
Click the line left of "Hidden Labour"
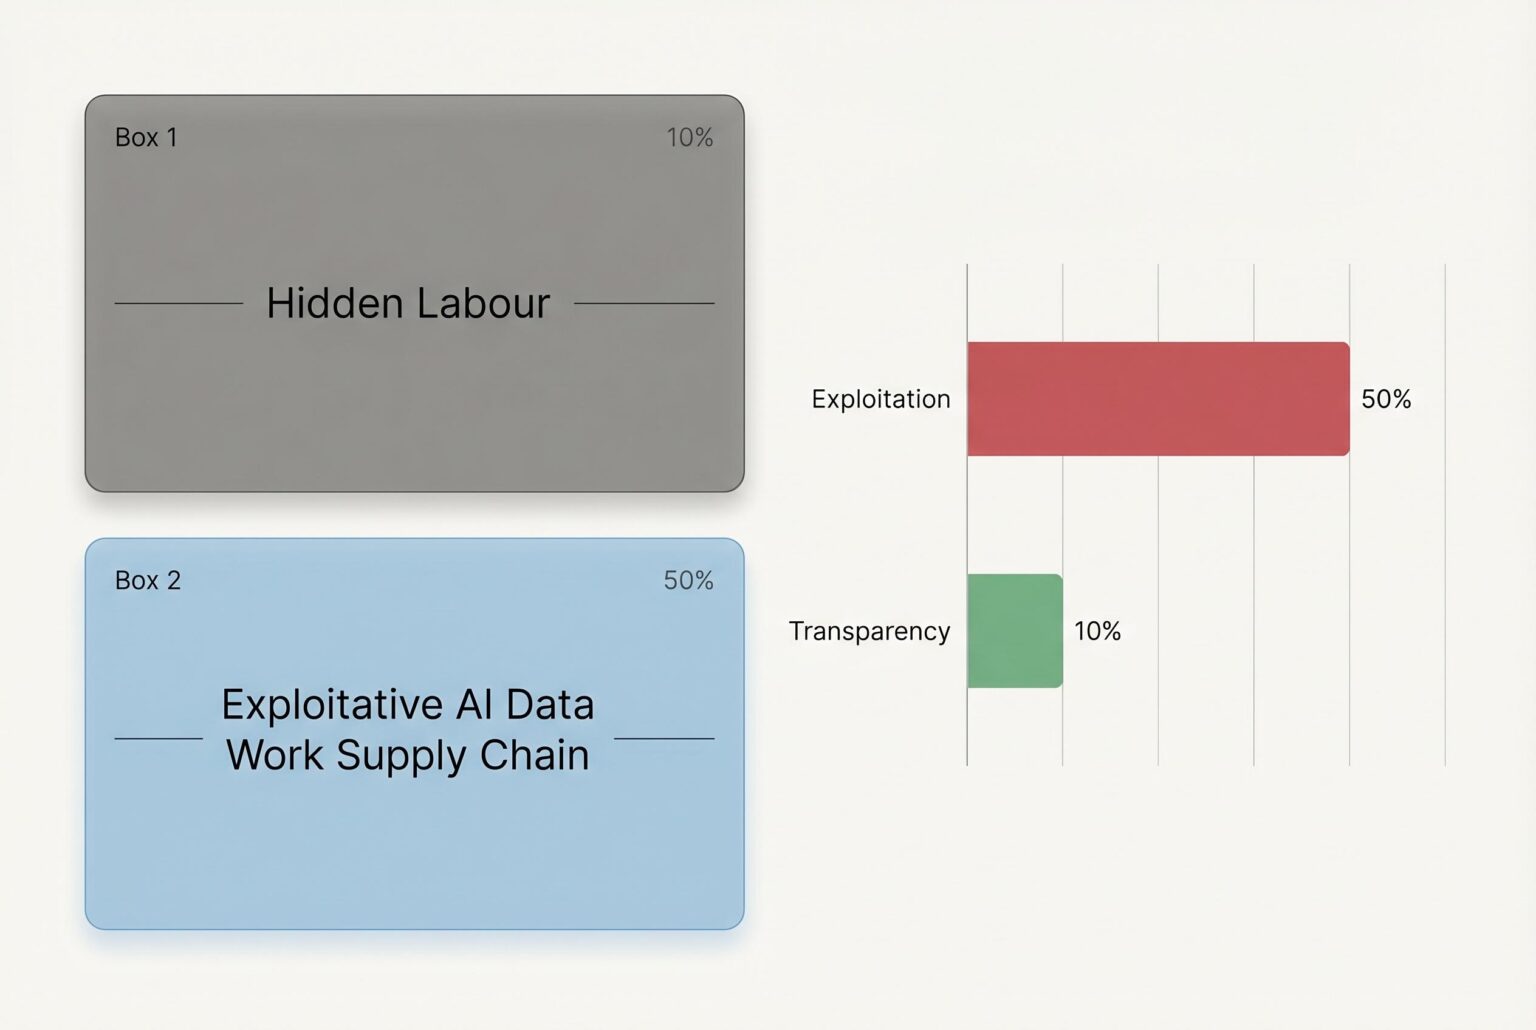178,303
